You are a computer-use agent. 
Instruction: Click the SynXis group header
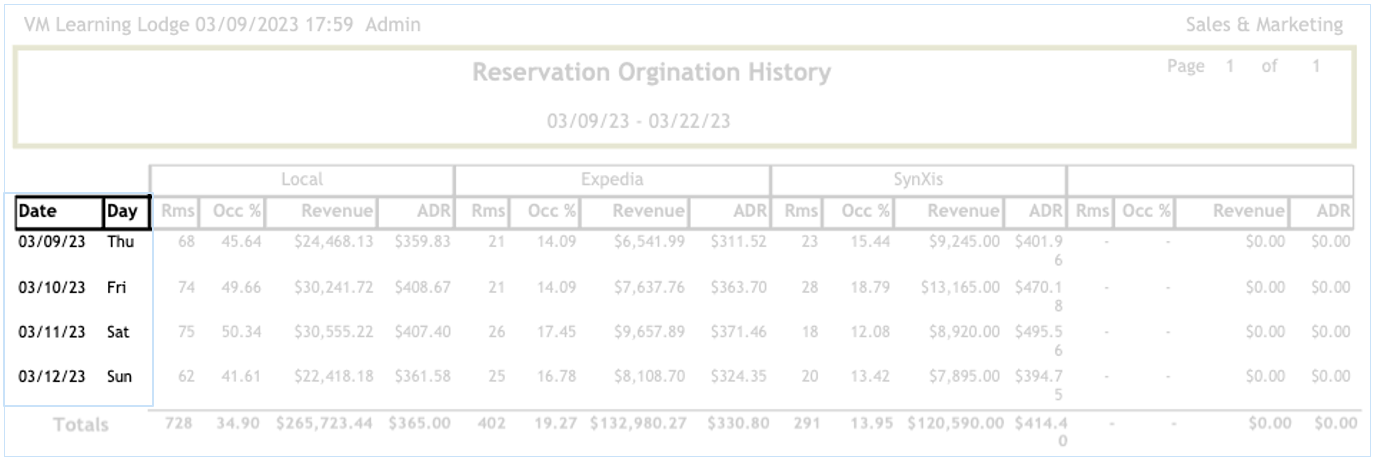coord(919,180)
